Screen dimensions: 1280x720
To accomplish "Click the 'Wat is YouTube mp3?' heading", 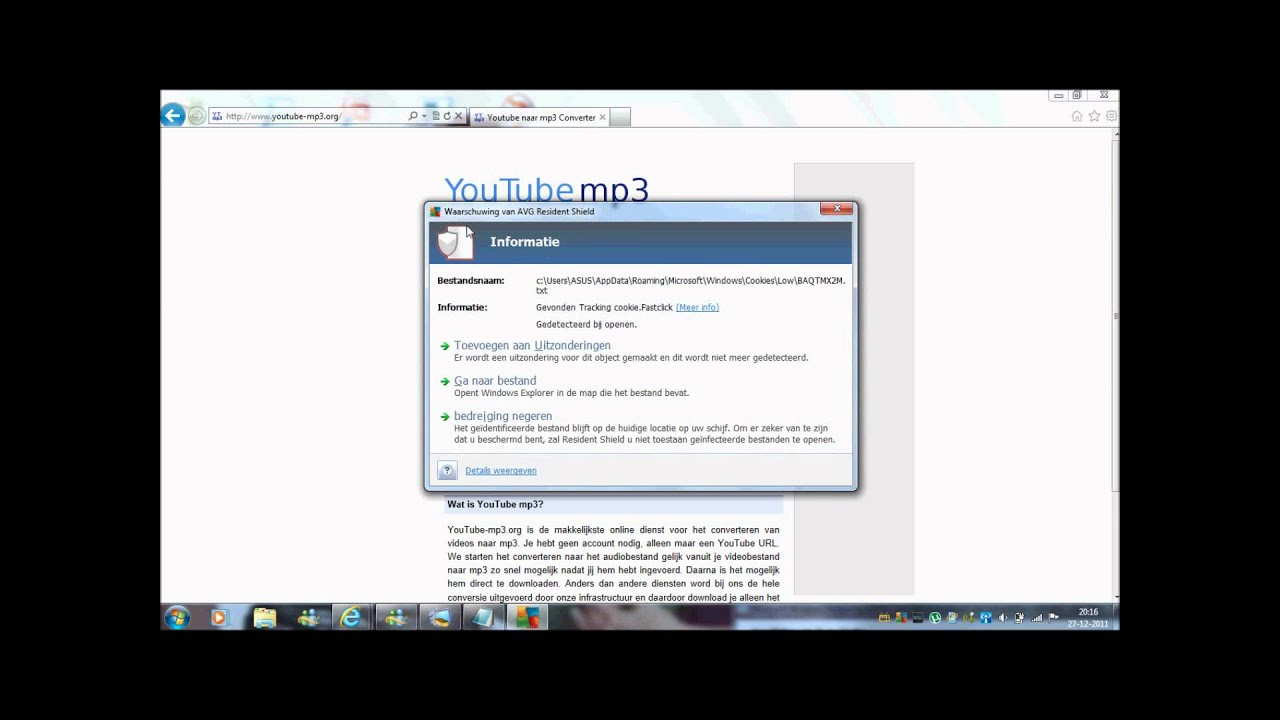I will (495, 504).
